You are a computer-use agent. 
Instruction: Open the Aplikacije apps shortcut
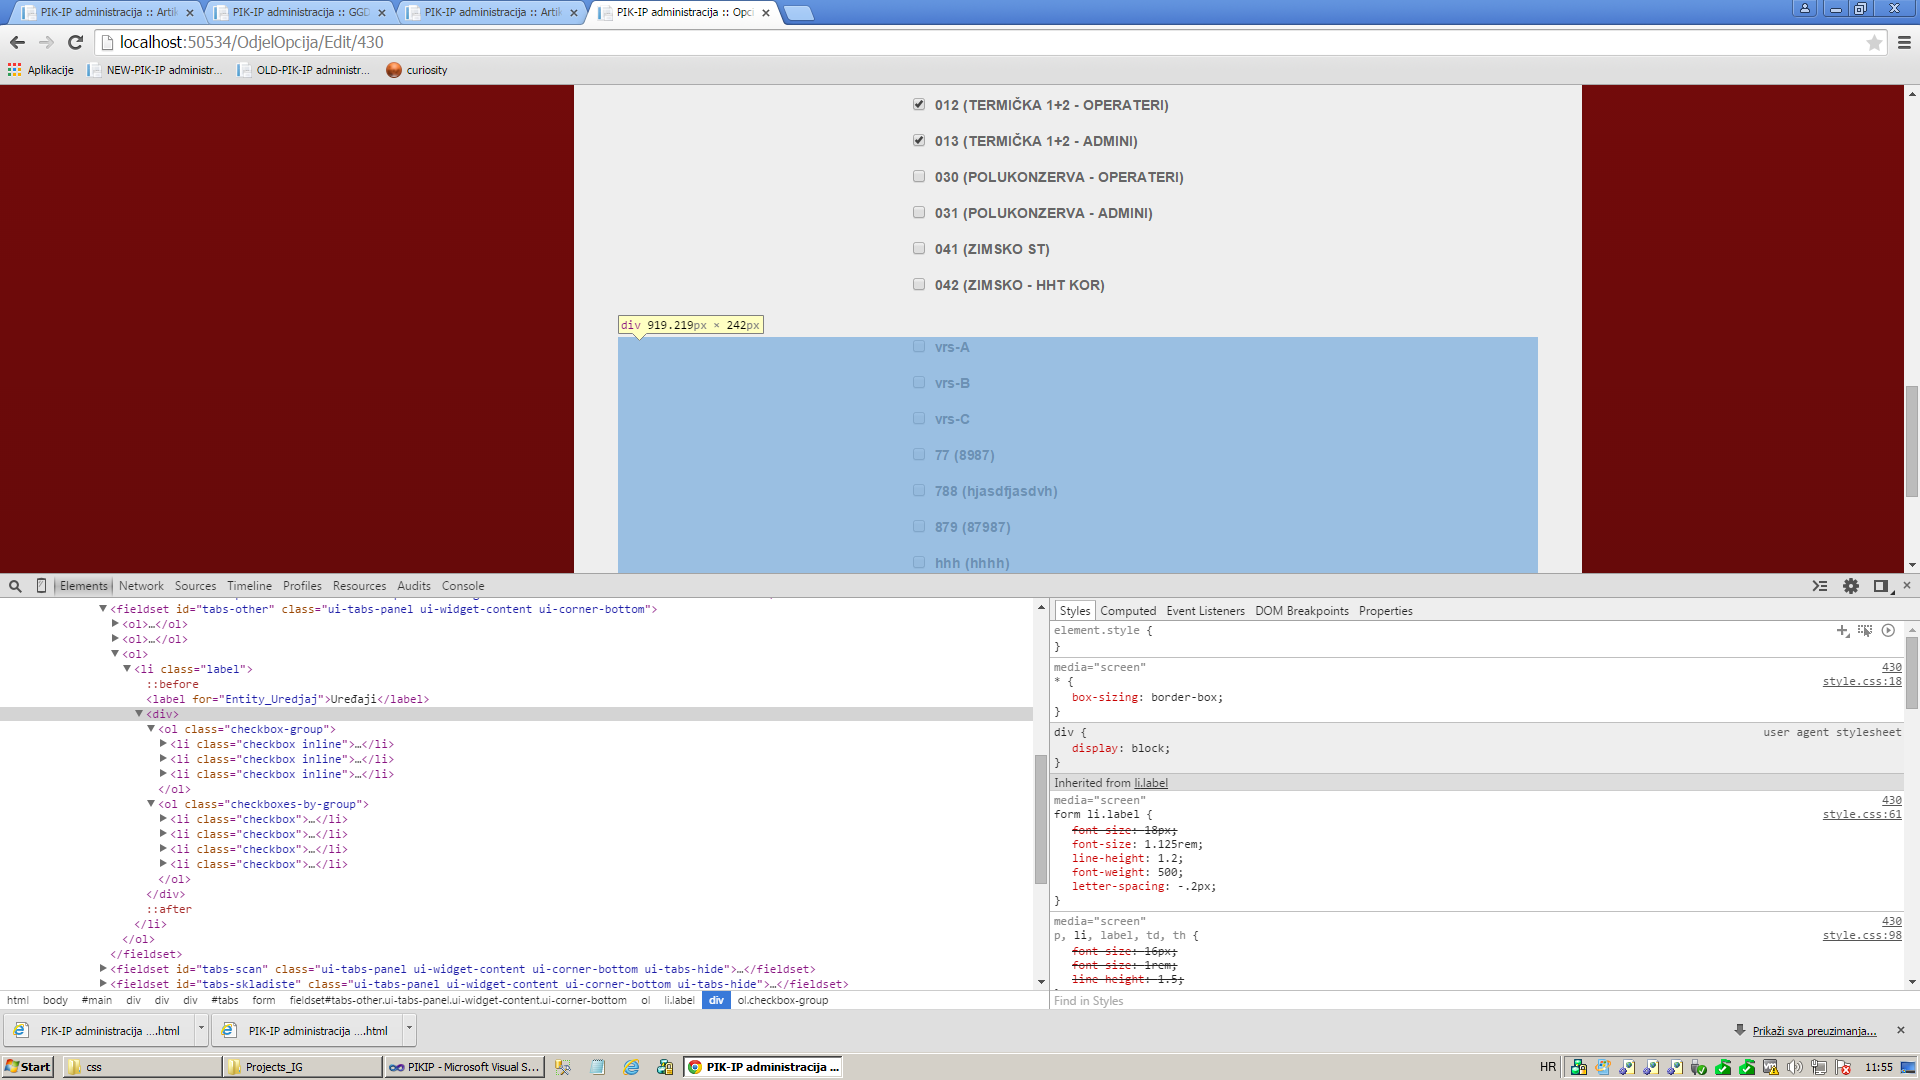tap(41, 70)
